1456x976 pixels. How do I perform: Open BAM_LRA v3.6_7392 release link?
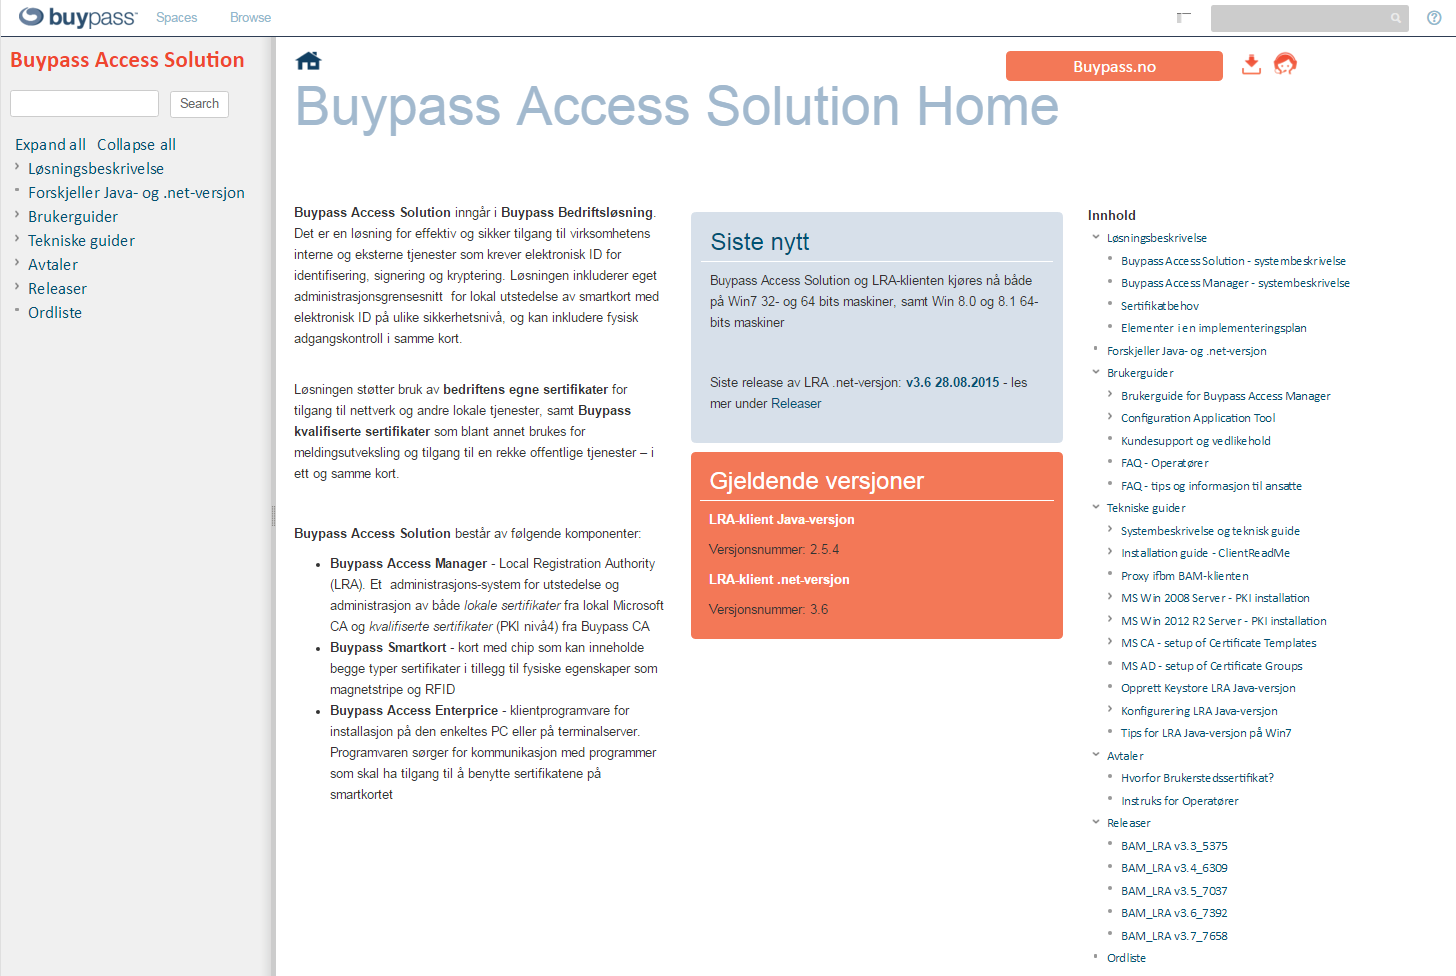1174,913
